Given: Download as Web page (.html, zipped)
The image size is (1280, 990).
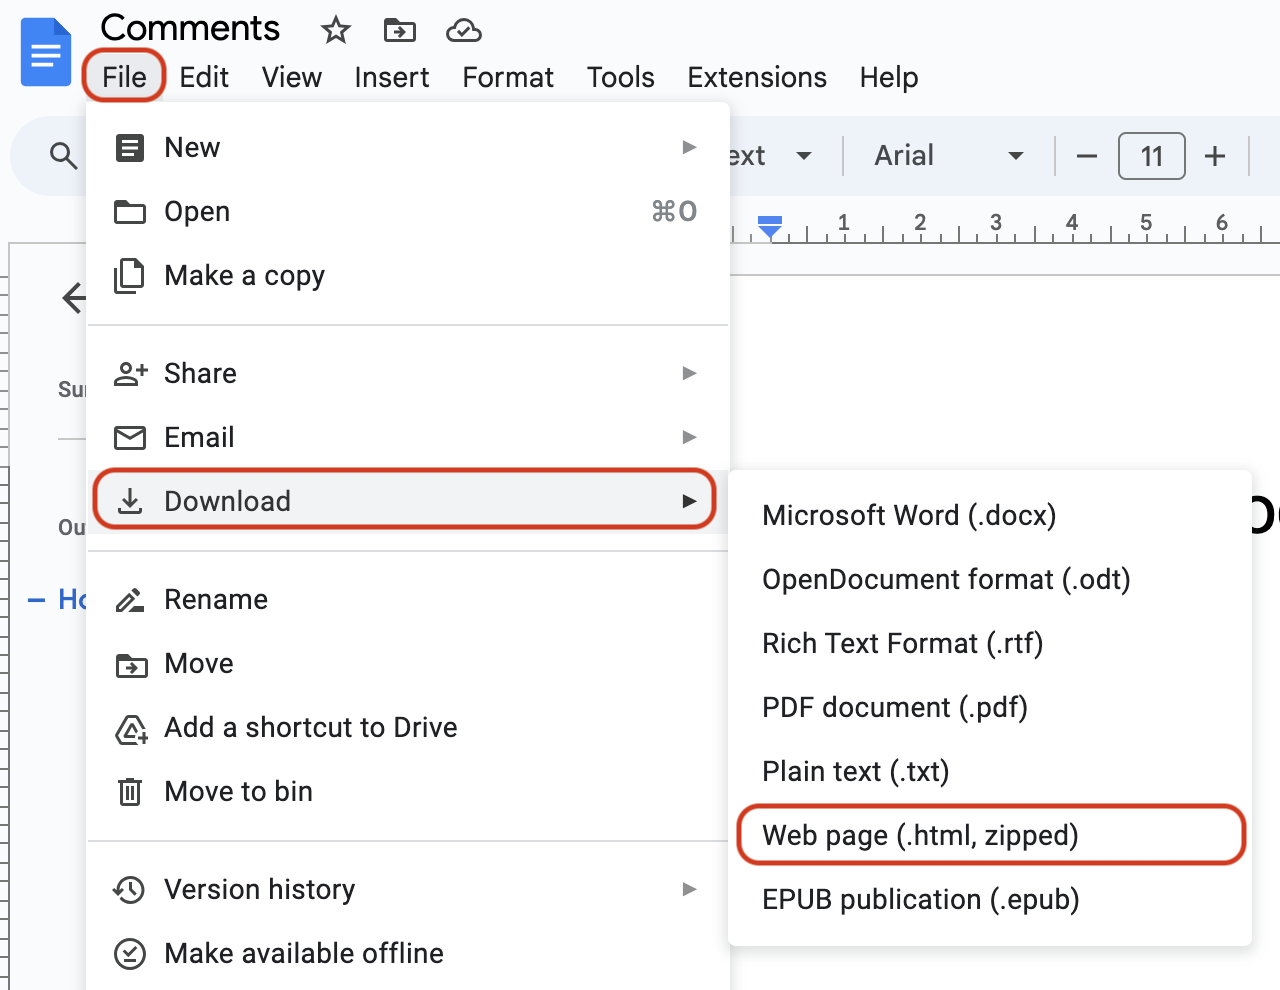Looking at the screenshot, I should pyautogui.click(x=990, y=836).
